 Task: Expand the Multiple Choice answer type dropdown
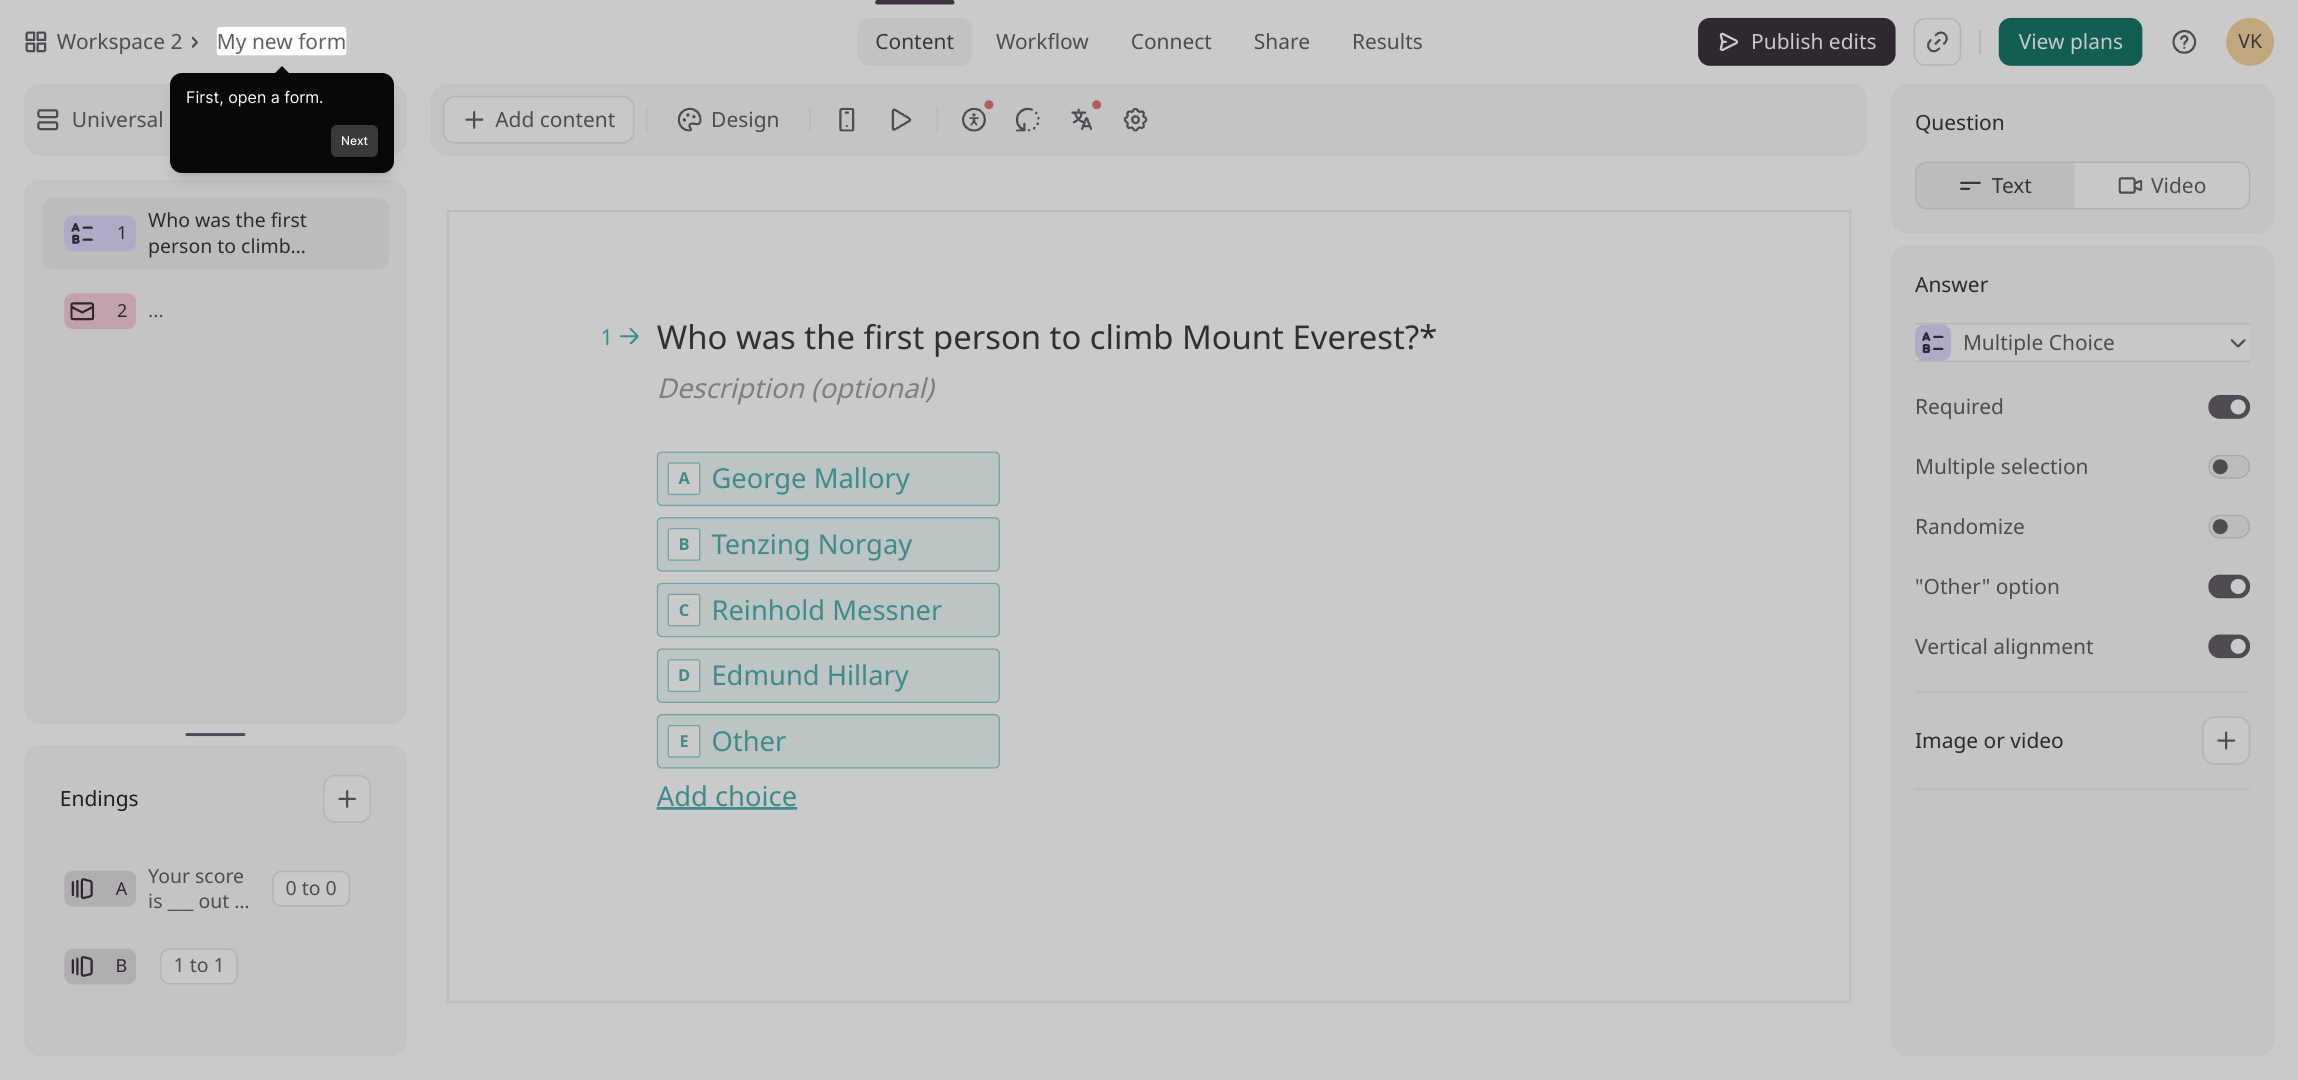click(x=2082, y=343)
